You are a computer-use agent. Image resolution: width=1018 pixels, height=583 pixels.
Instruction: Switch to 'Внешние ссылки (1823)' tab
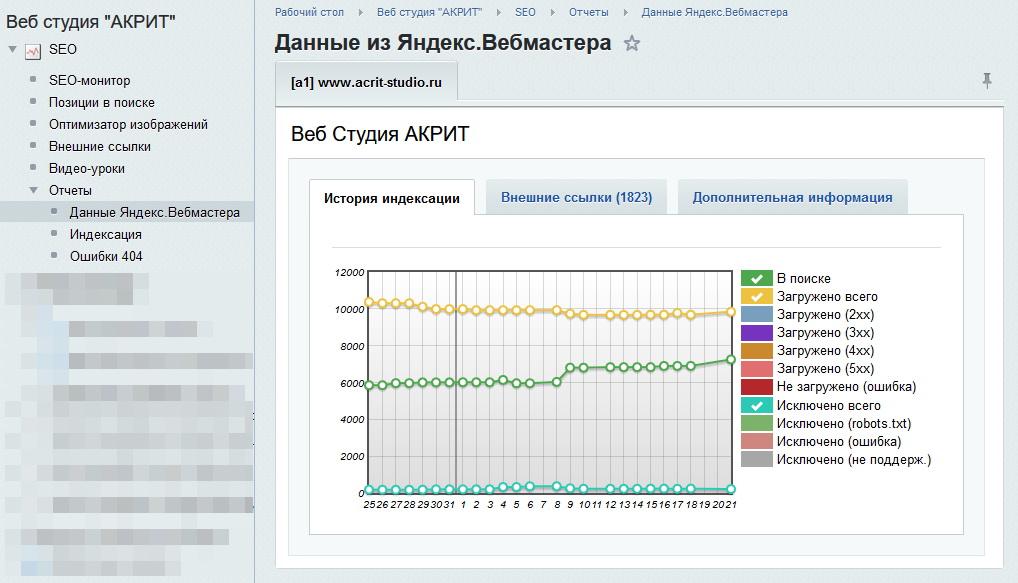[577, 197]
